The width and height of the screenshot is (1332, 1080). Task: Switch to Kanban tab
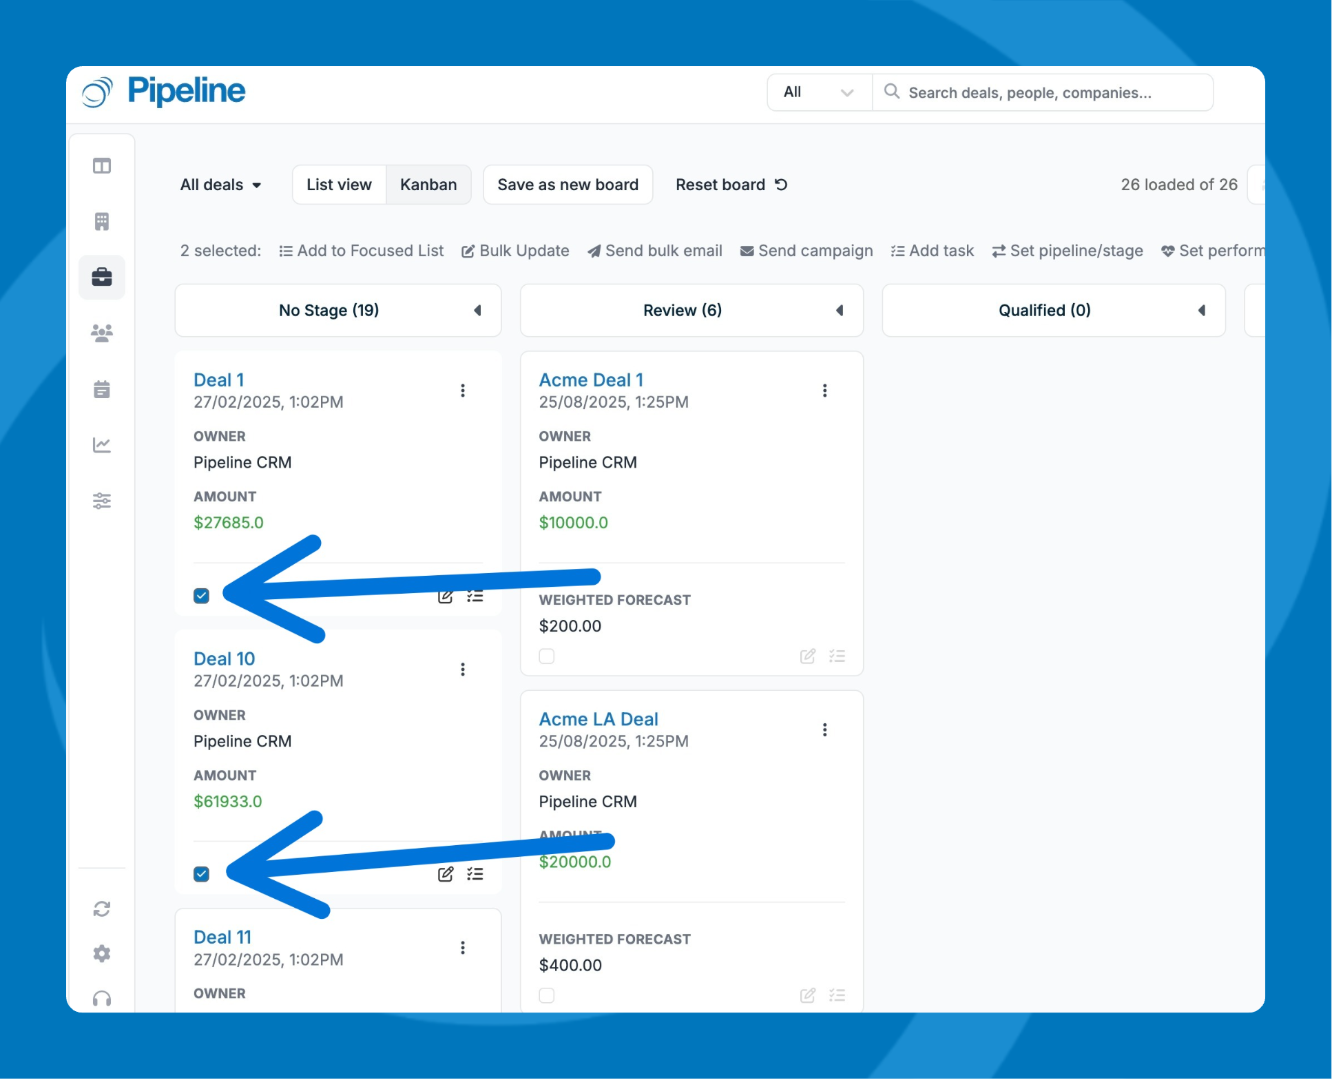[428, 185]
